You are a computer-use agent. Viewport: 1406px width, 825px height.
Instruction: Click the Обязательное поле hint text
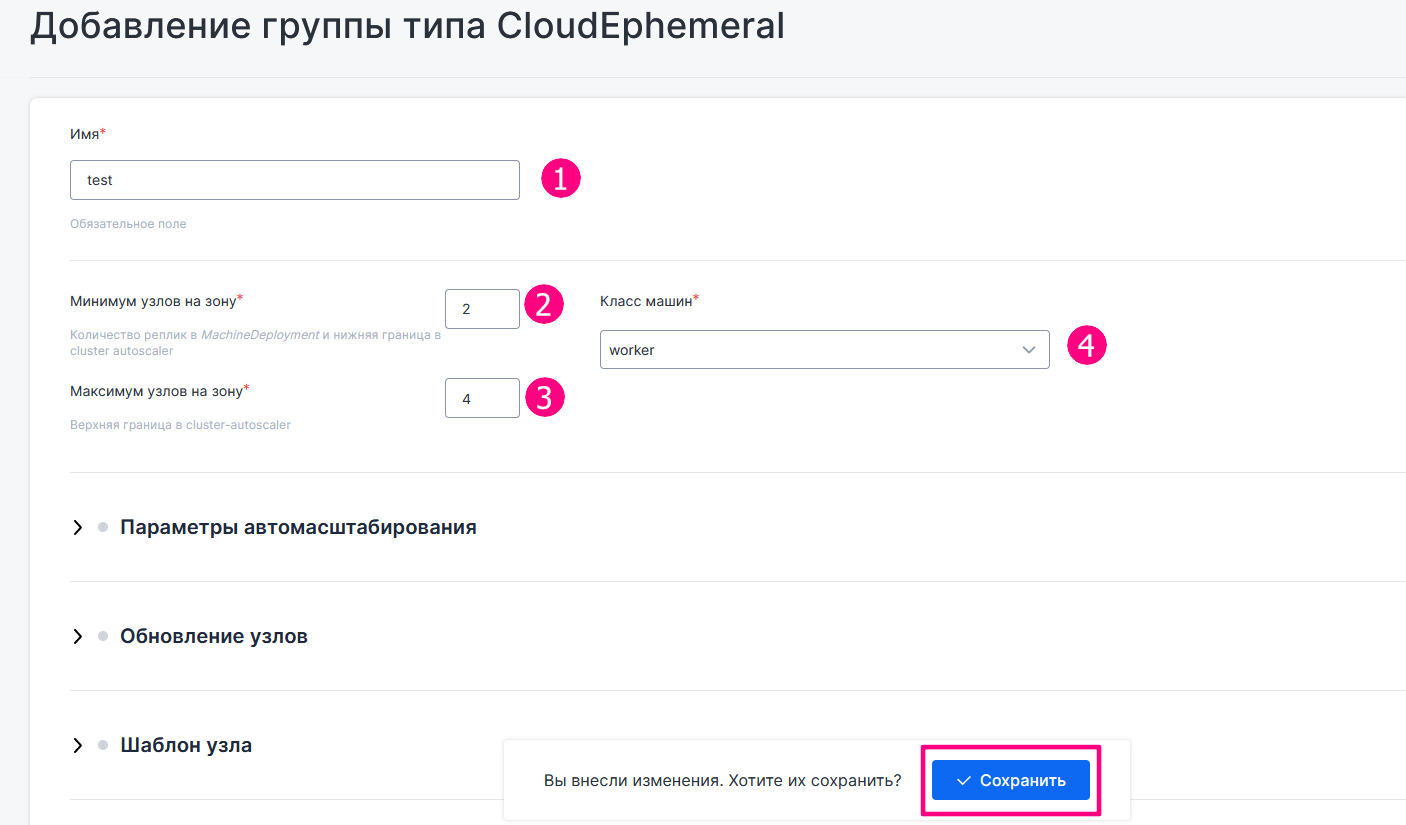tap(128, 224)
